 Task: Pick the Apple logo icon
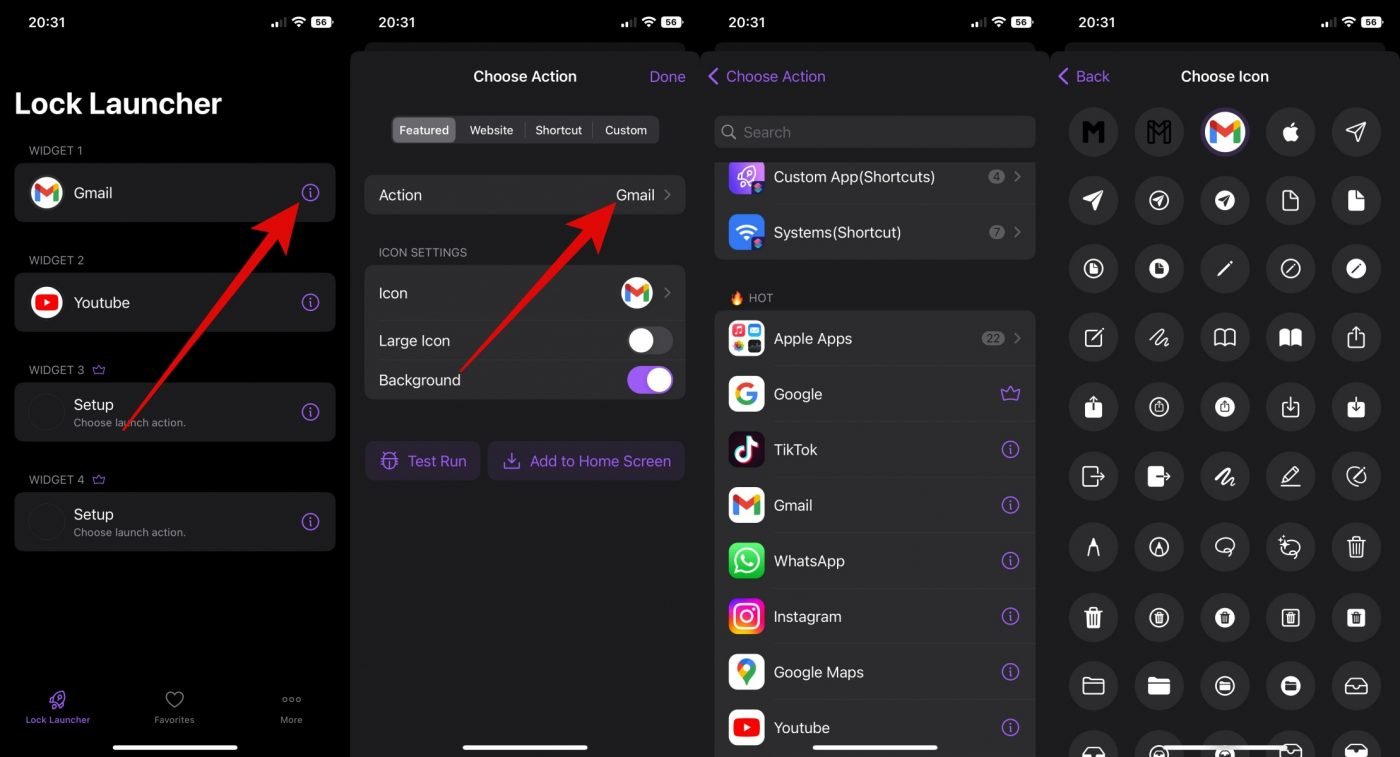pyautogui.click(x=1290, y=132)
